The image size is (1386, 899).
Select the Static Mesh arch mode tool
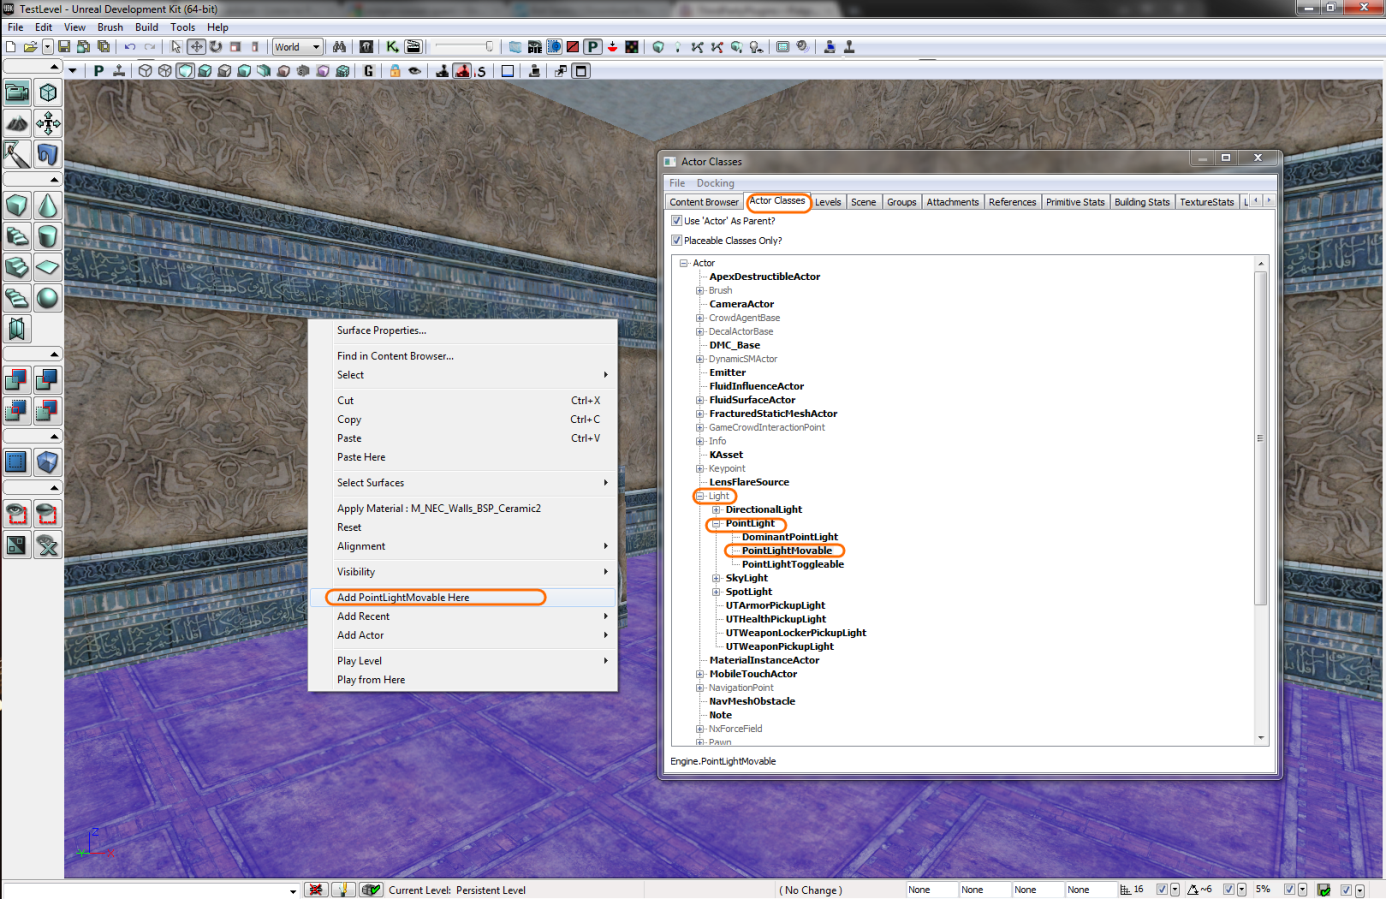[48, 155]
